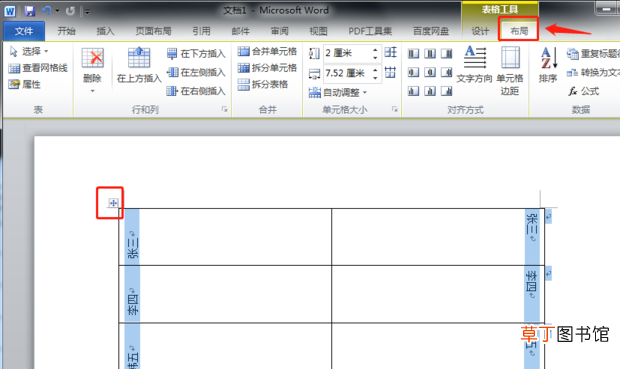Open the PDF工具集 tab

coord(370,31)
